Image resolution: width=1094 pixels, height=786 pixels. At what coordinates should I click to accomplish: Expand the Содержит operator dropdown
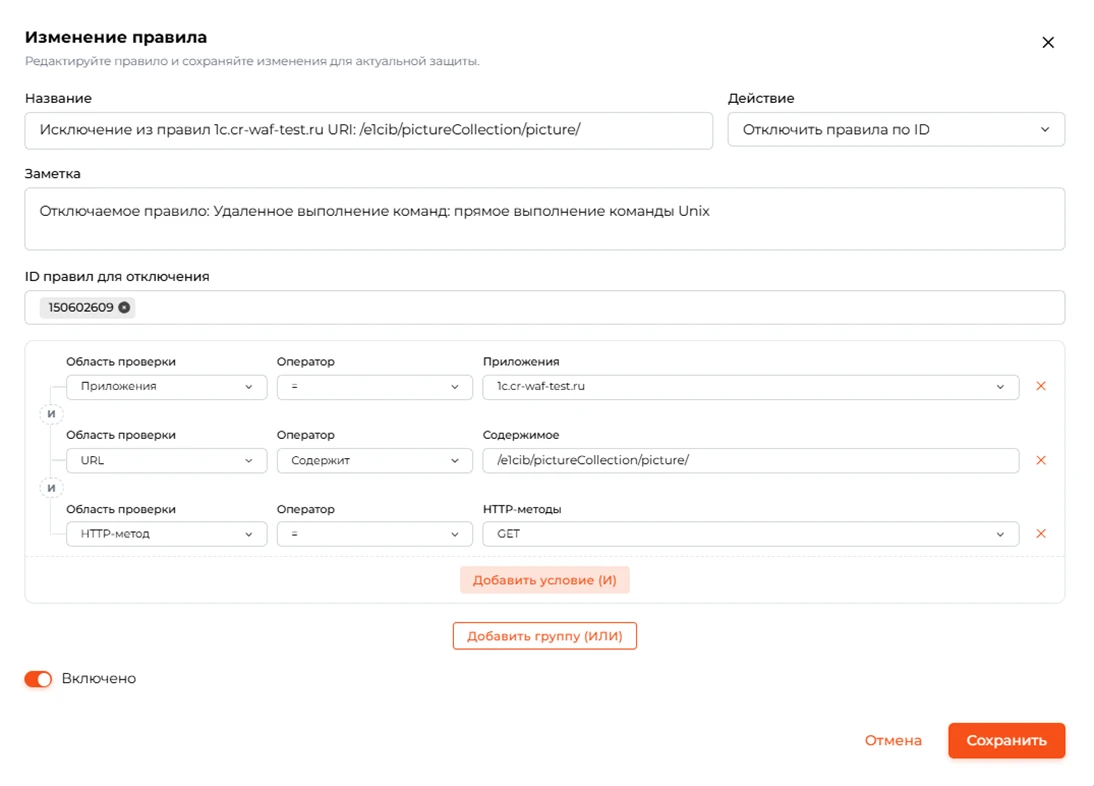tap(375, 461)
